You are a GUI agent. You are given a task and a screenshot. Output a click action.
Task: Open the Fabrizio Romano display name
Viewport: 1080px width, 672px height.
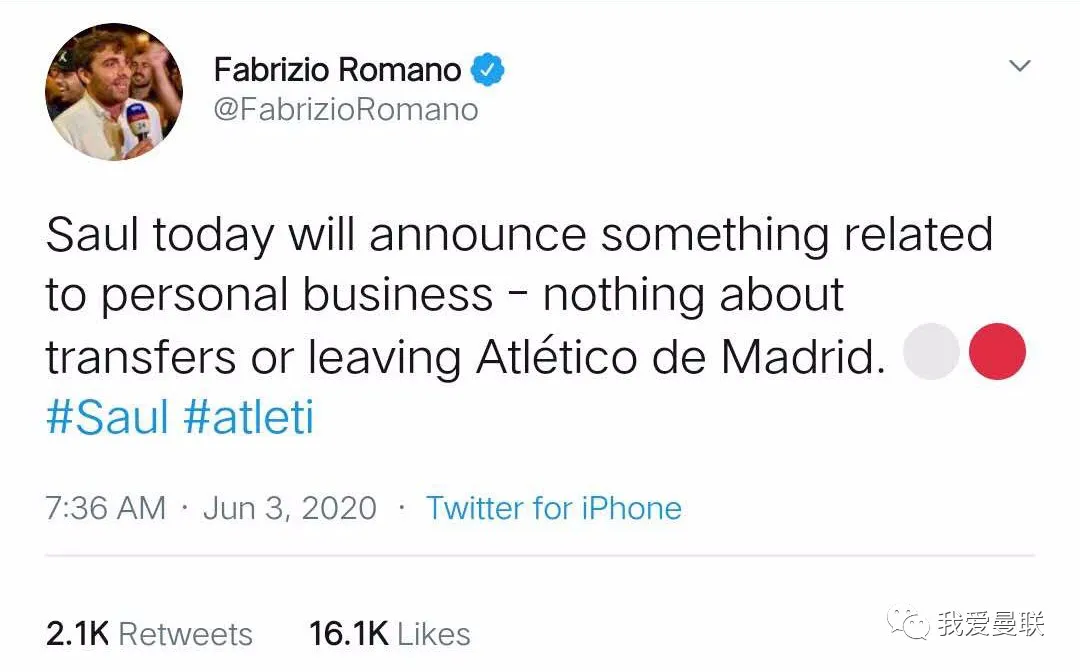pyautogui.click(x=337, y=70)
